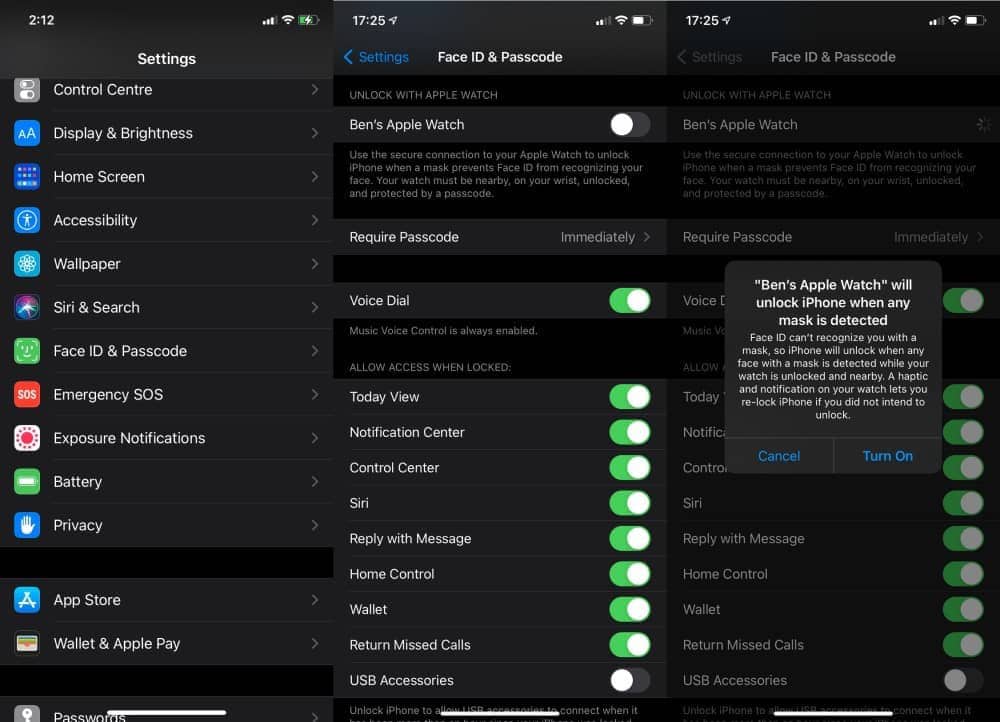Tap the Wallpaper icon

27,263
